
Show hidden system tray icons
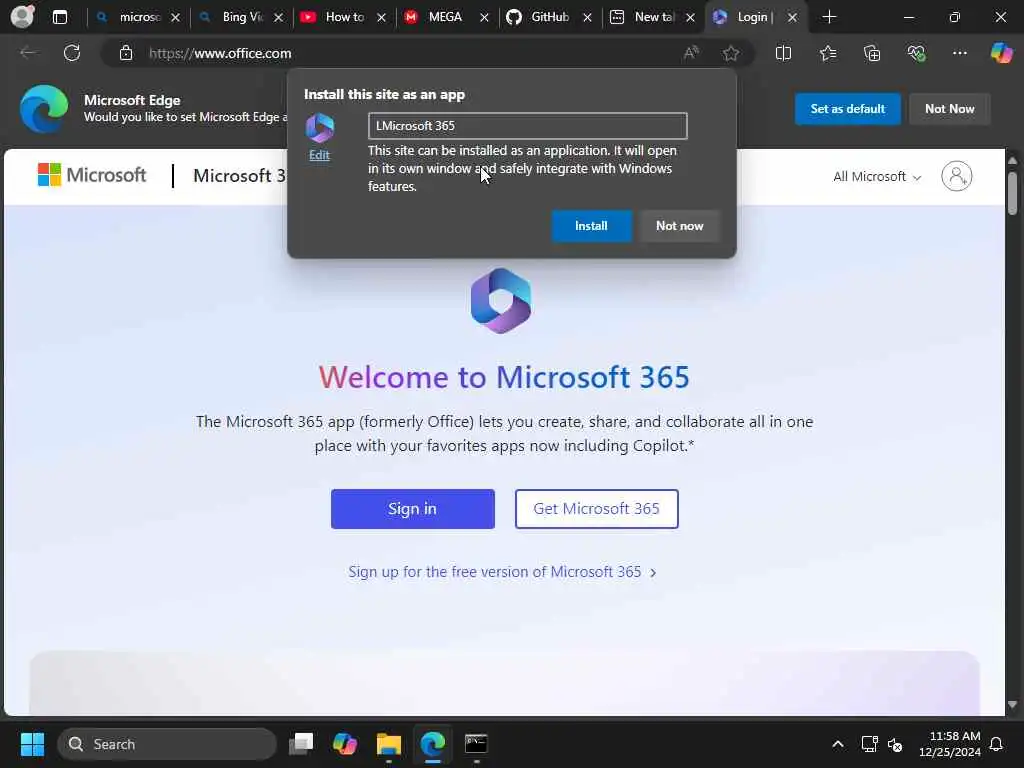click(838, 744)
